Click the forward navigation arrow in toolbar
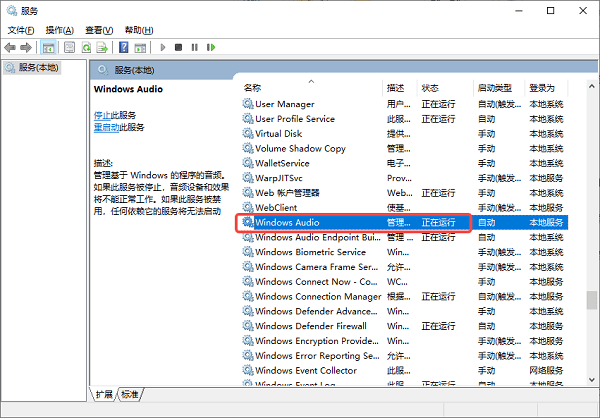This screenshot has width=600, height=418. [25, 47]
